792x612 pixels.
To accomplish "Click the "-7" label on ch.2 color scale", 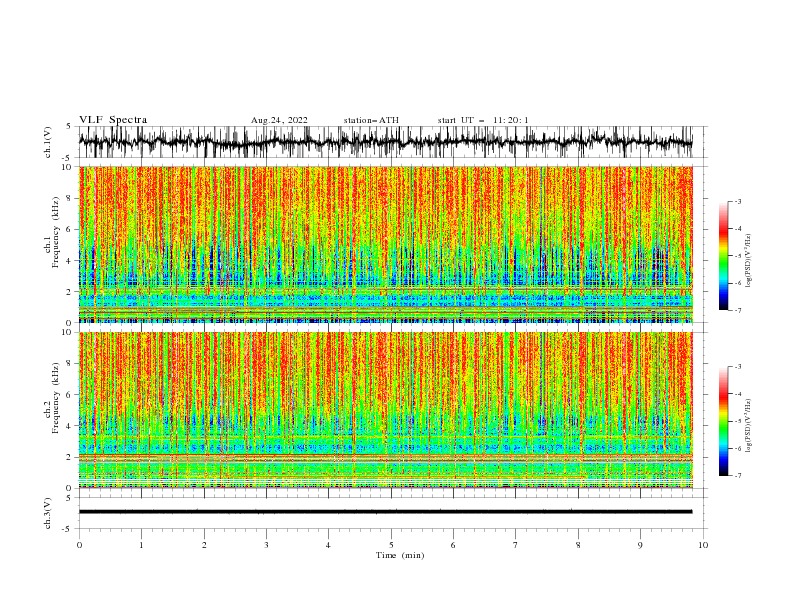I will 737,475.
